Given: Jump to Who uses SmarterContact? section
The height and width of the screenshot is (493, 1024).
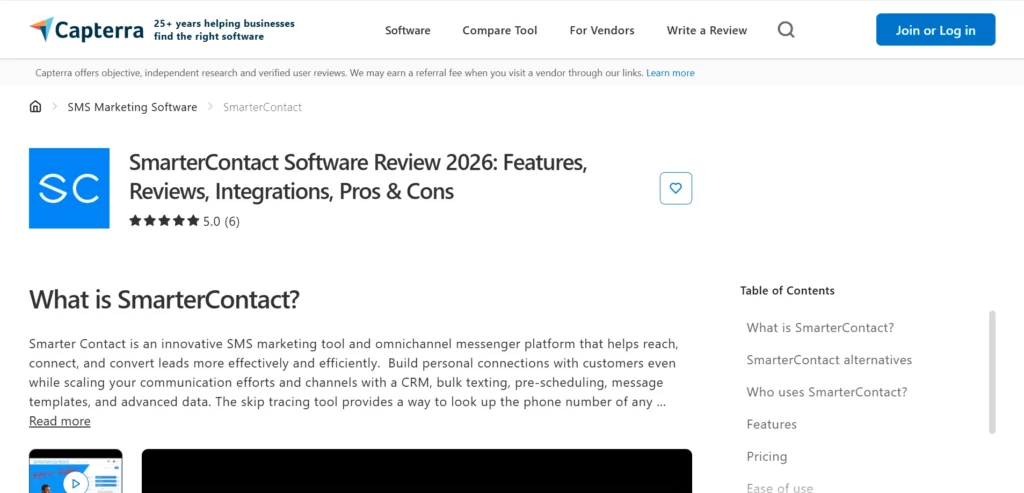Looking at the screenshot, I should [827, 392].
